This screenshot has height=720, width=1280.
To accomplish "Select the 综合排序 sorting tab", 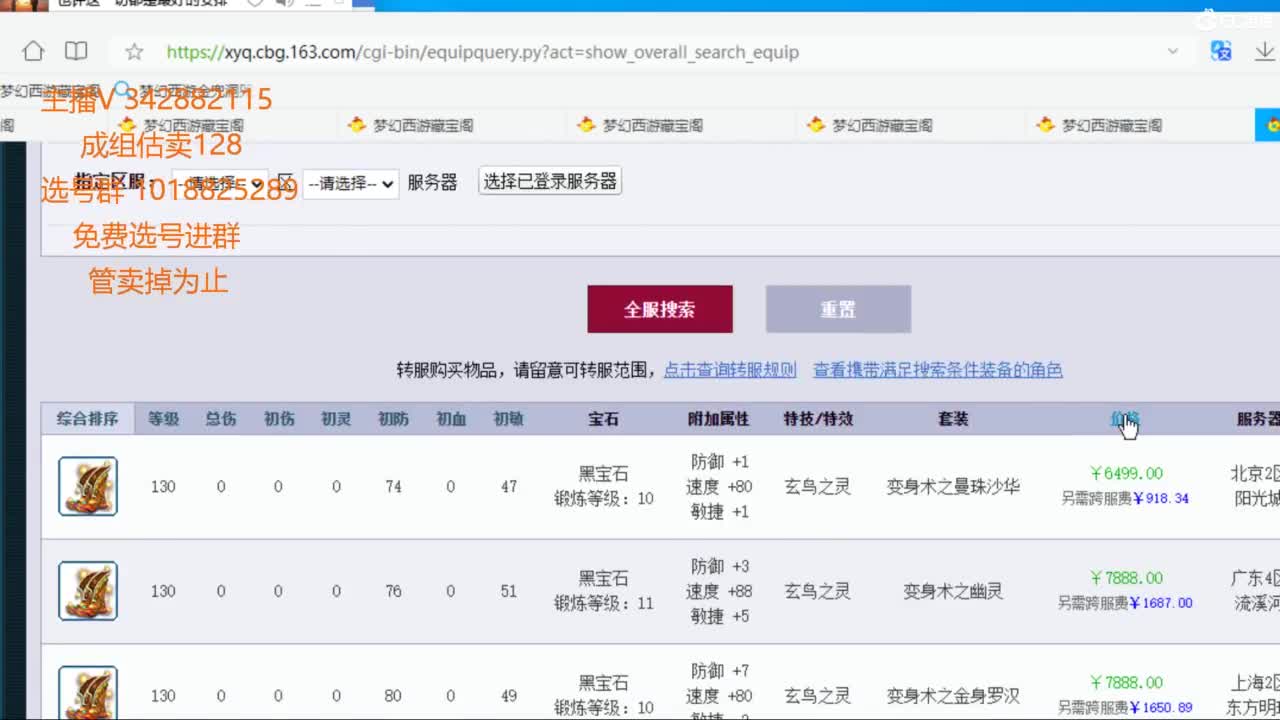I will (x=88, y=419).
